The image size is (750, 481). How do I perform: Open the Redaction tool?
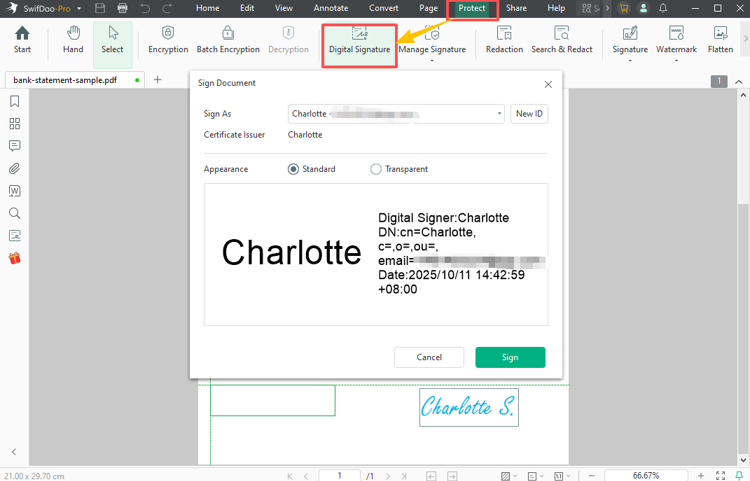pos(504,40)
